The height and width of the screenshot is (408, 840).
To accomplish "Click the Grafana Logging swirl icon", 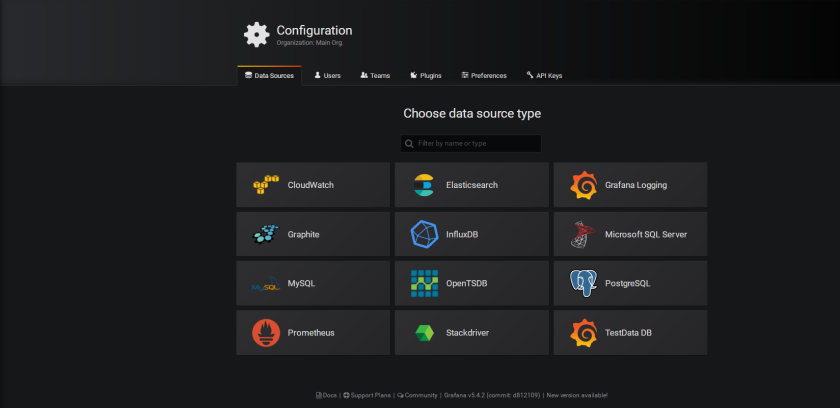I will (x=583, y=185).
